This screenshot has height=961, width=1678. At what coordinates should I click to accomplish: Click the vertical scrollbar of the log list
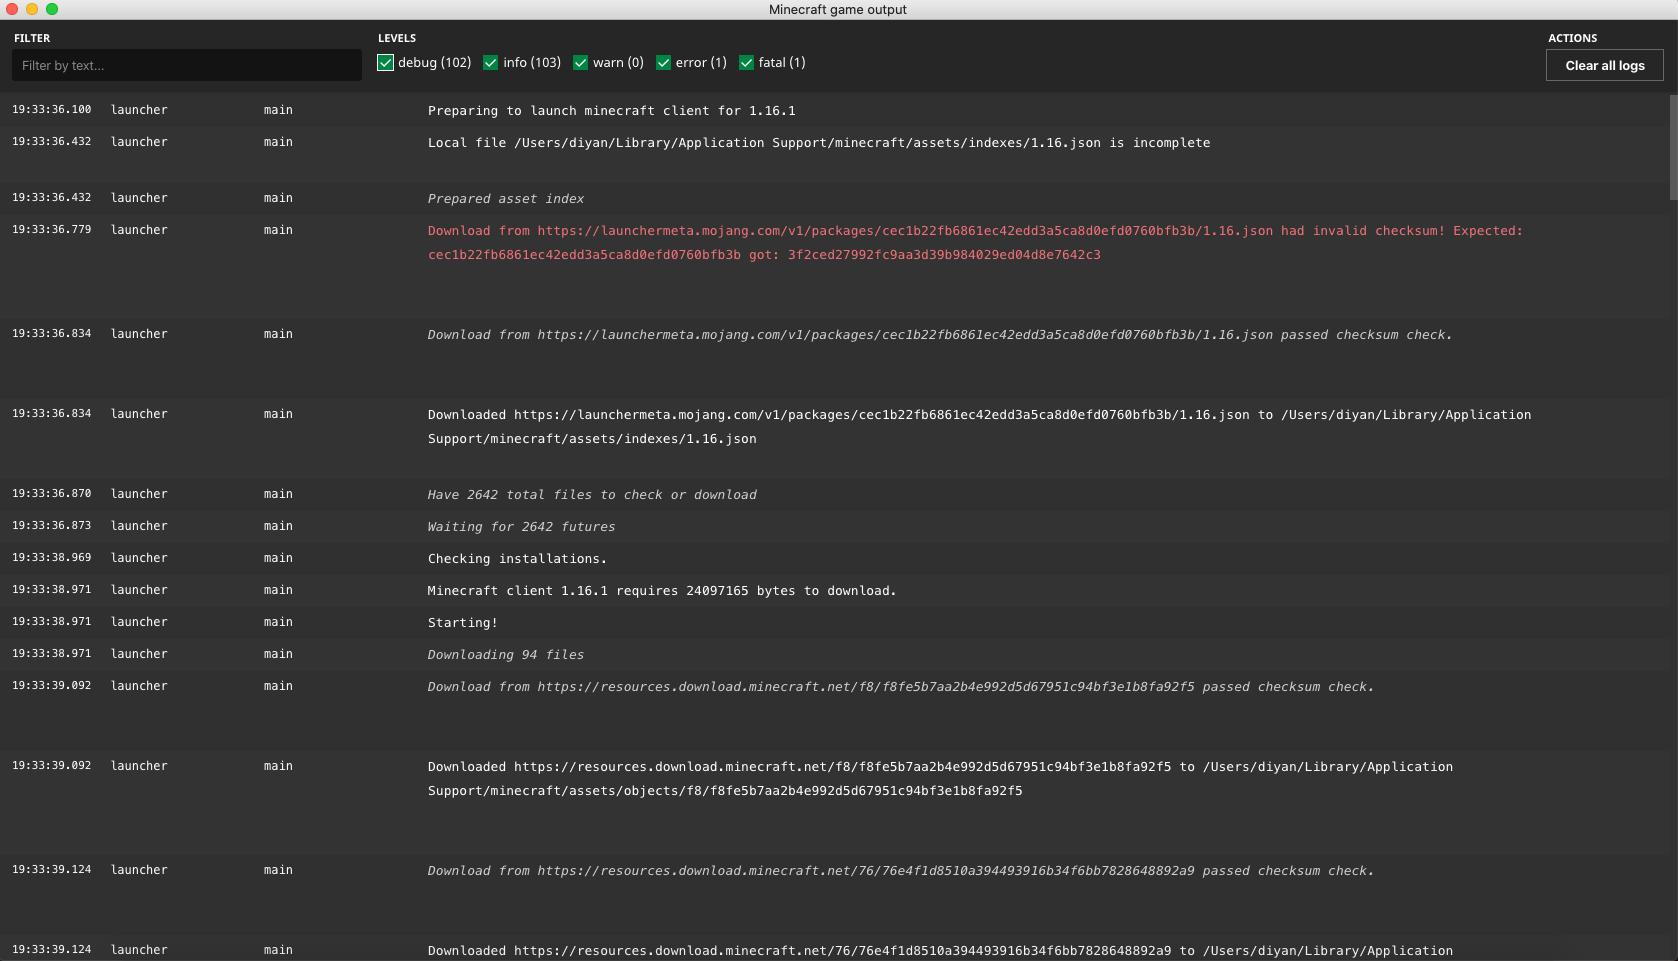[x=1673, y=148]
